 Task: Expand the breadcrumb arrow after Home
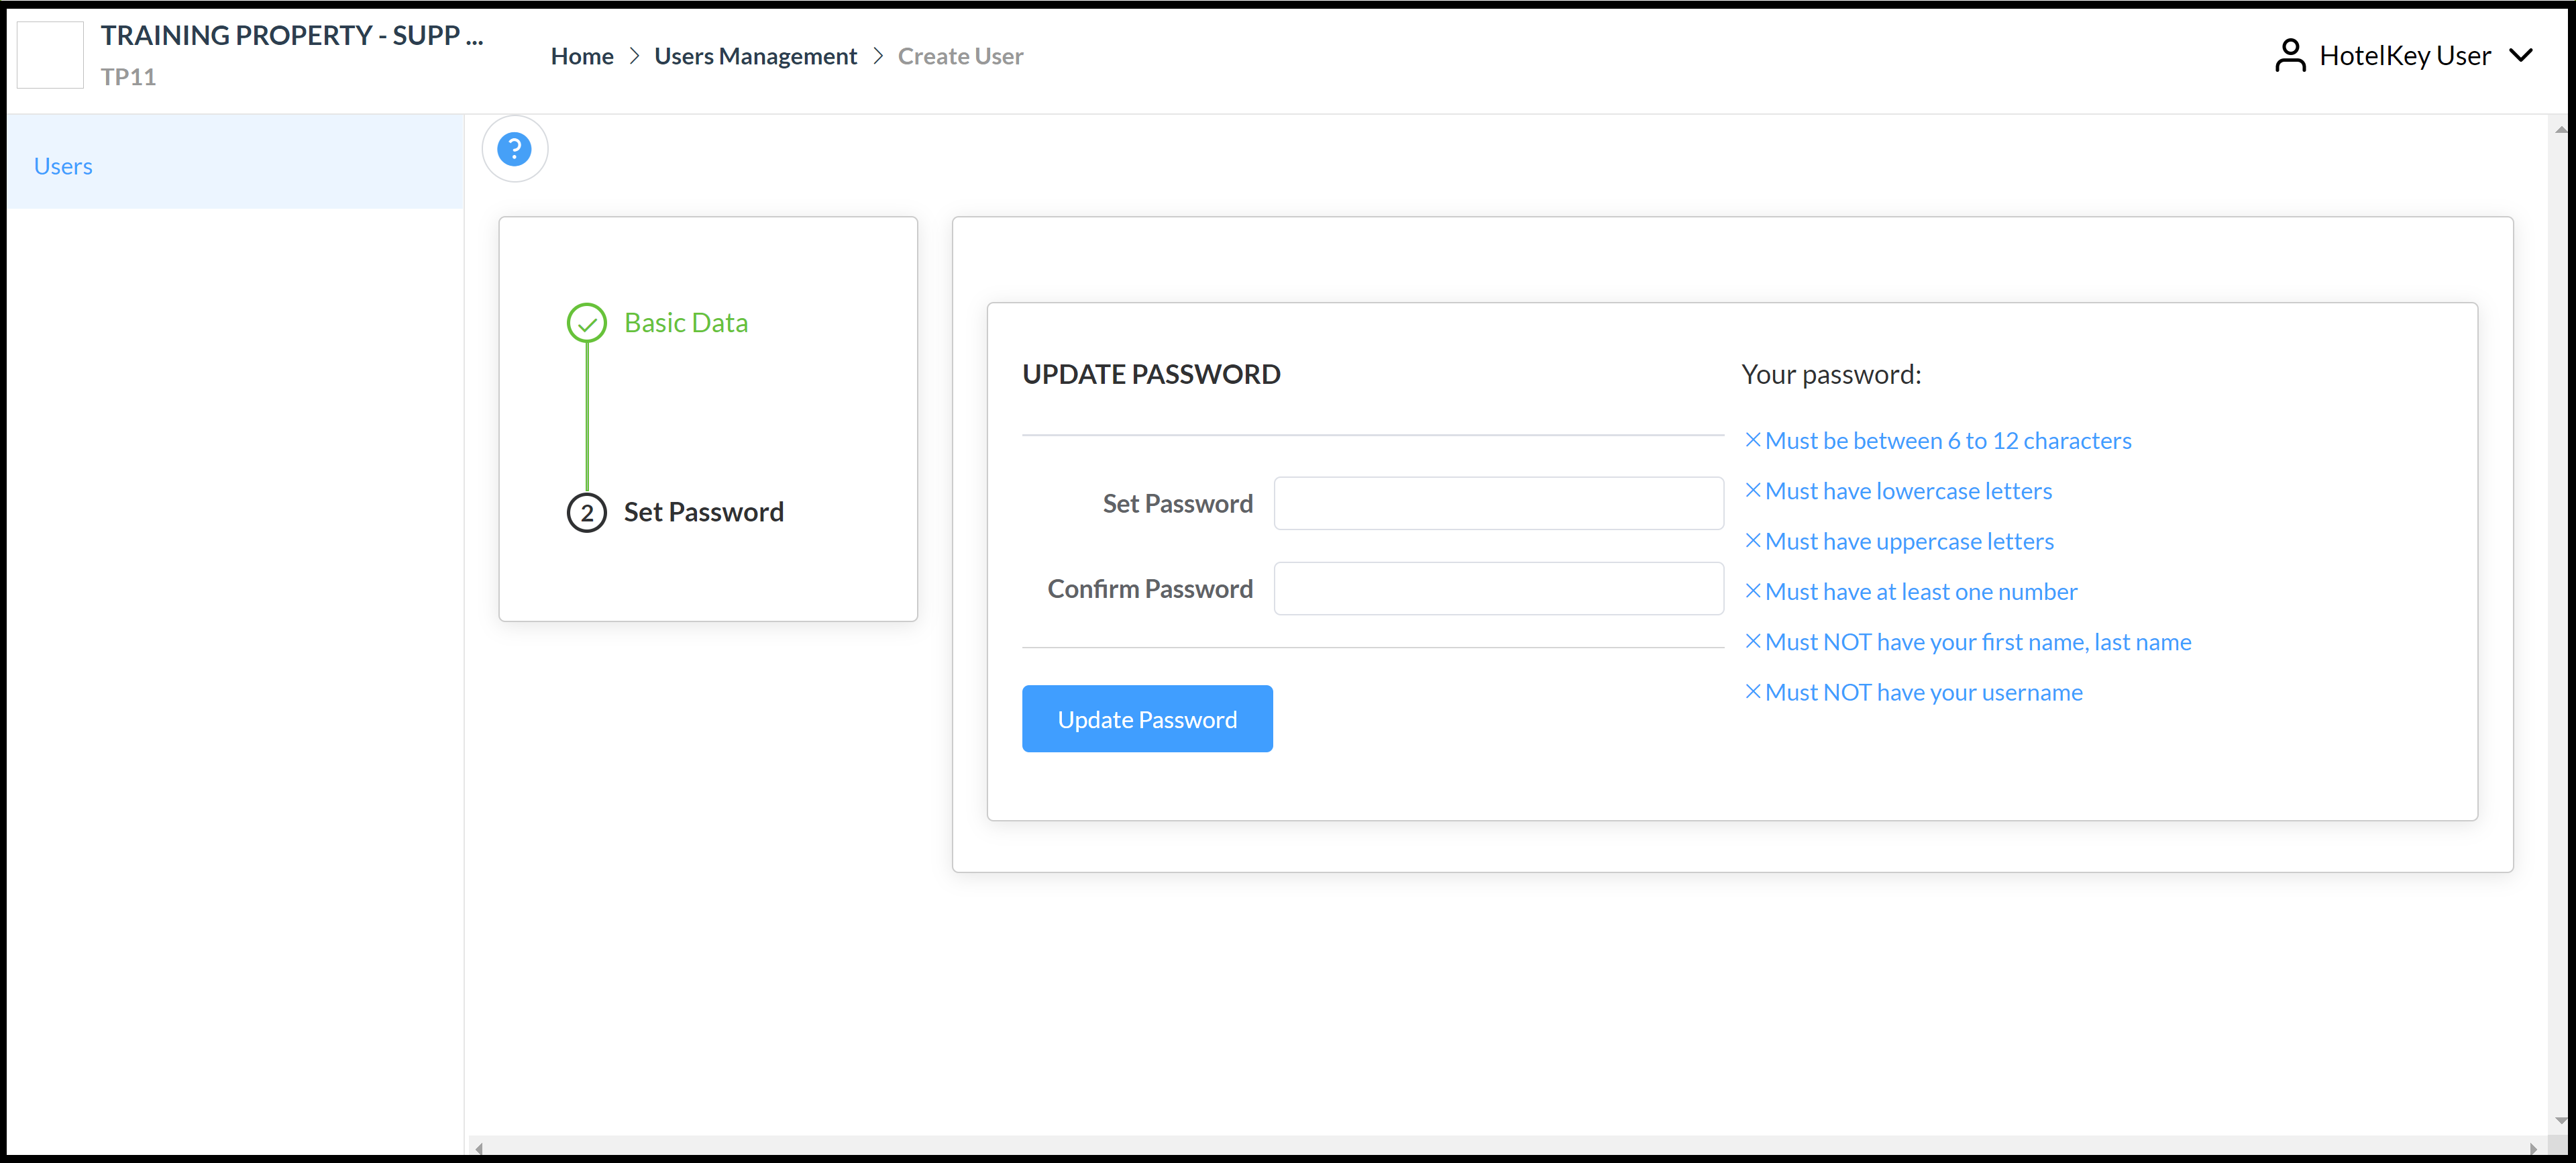coord(634,56)
